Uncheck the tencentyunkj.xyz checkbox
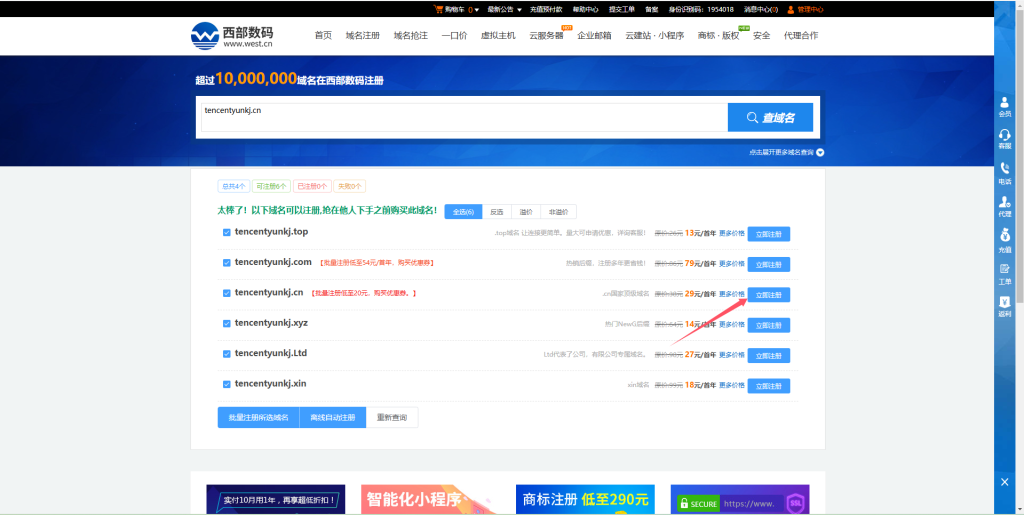The width and height of the screenshot is (1024, 515). 227,324
